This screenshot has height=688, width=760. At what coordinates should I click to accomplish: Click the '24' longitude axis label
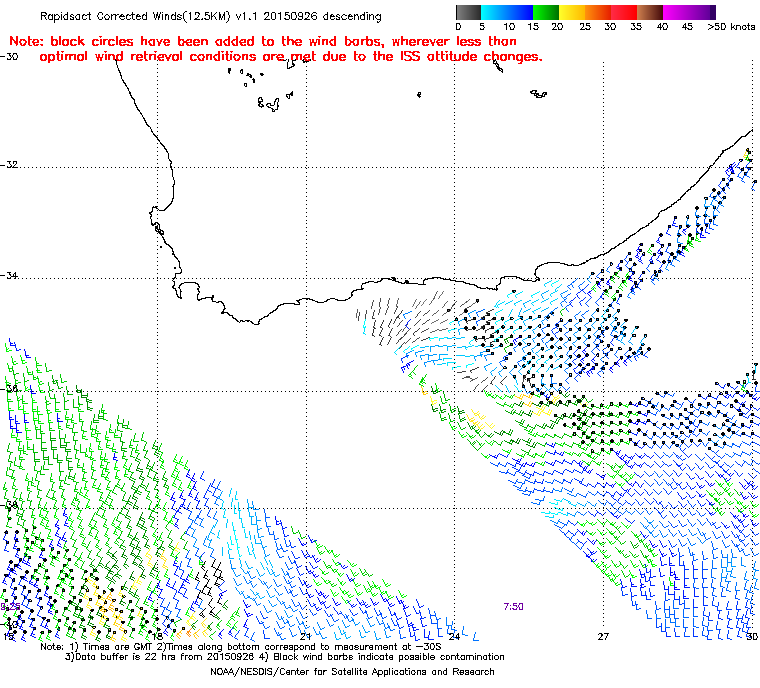[x=454, y=637]
